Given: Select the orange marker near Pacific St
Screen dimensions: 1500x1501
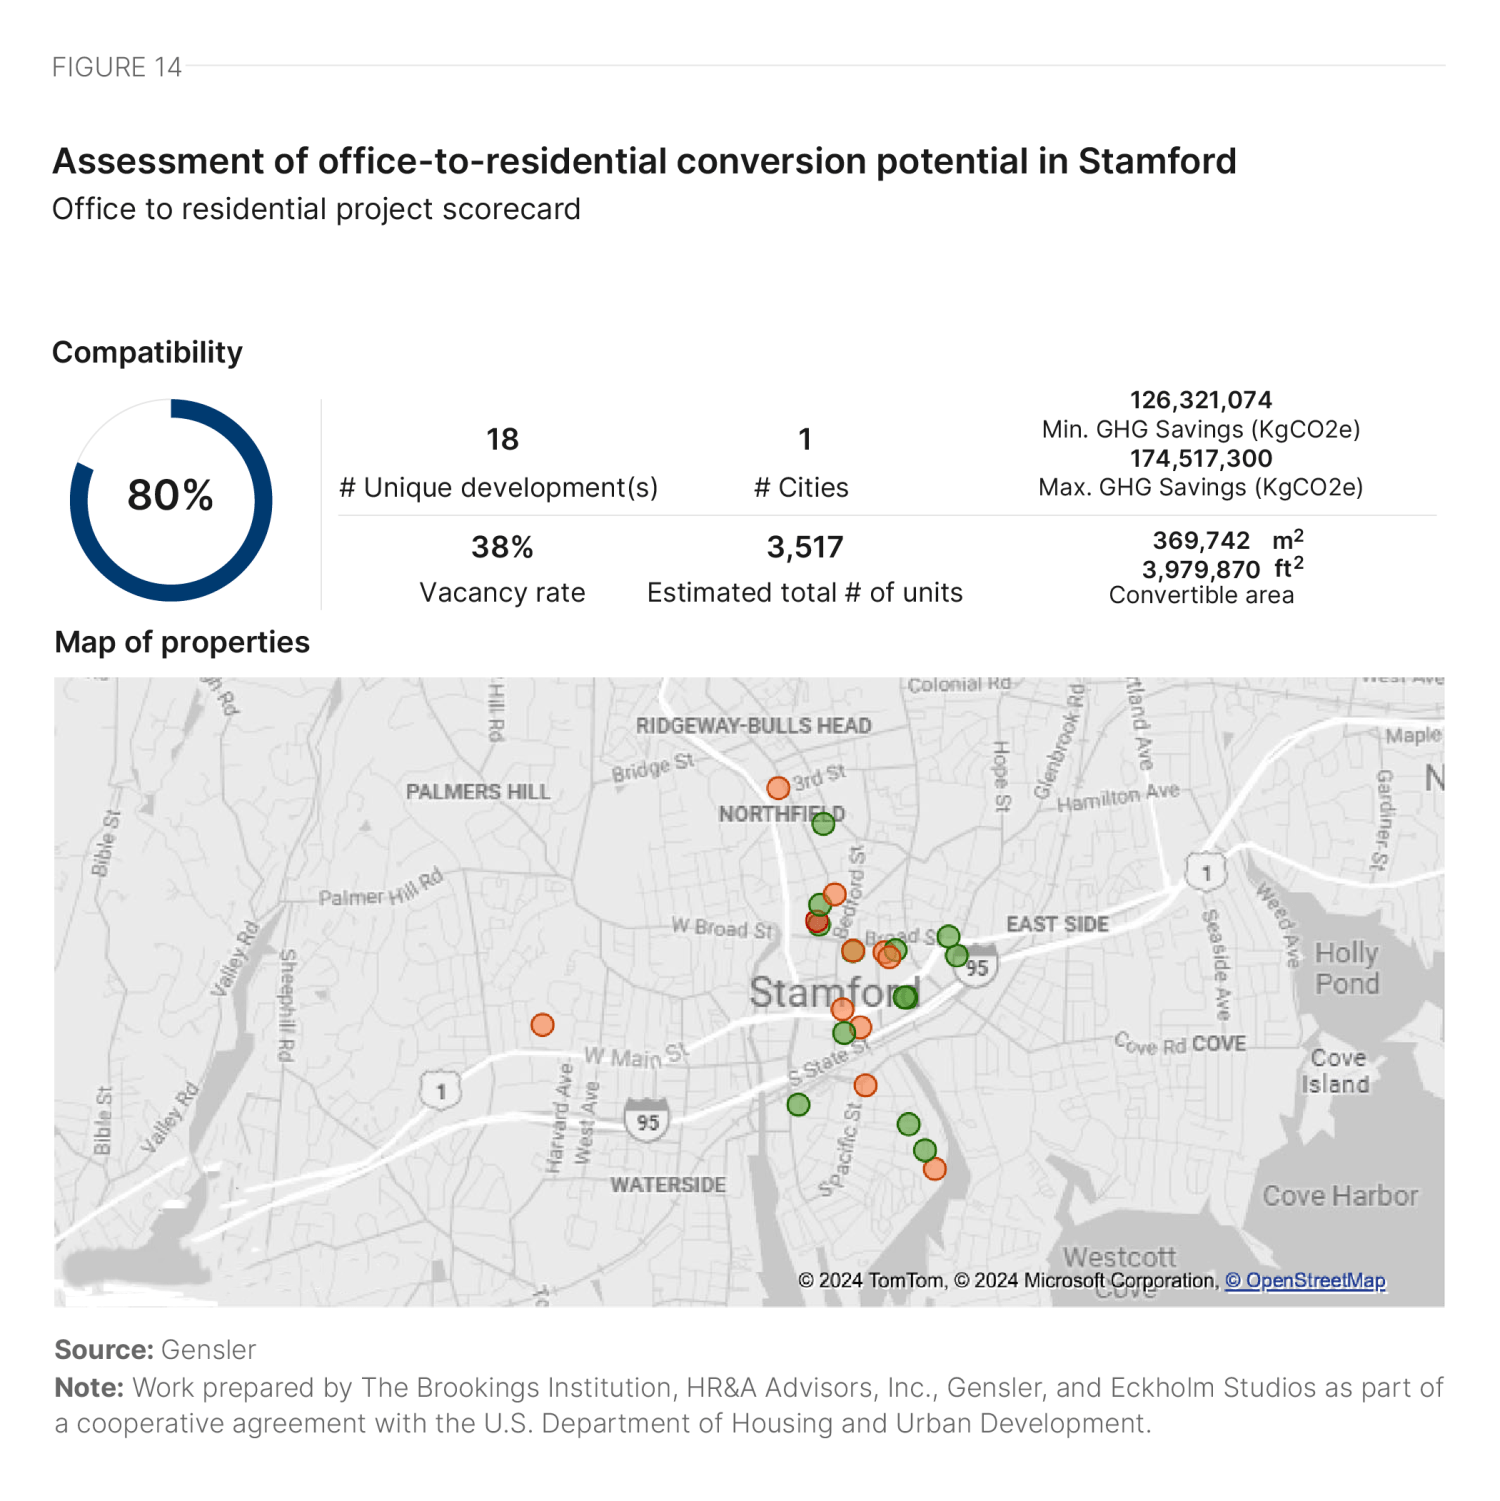Looking at the screenshot, I should click(865, 1086).
